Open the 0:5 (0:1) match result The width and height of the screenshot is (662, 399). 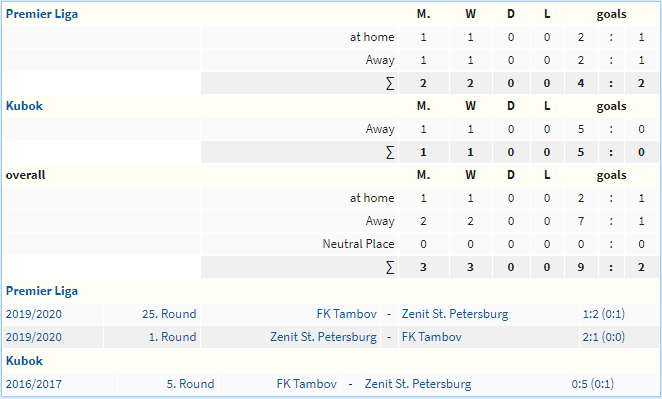click(593, 384)
